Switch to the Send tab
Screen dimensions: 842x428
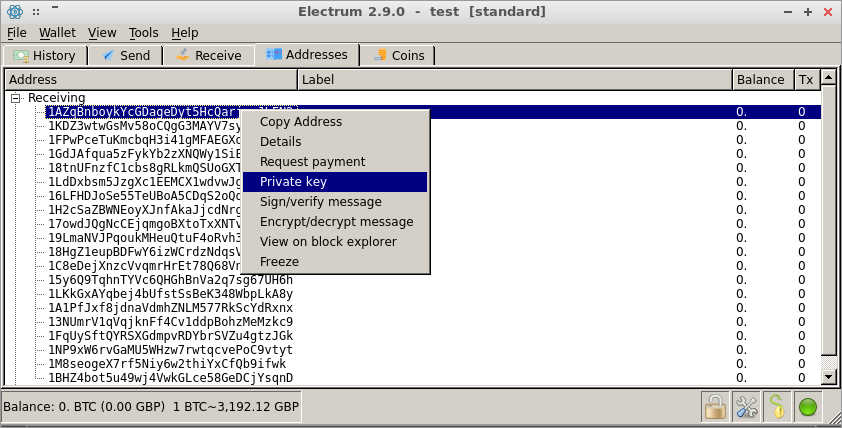126,55
